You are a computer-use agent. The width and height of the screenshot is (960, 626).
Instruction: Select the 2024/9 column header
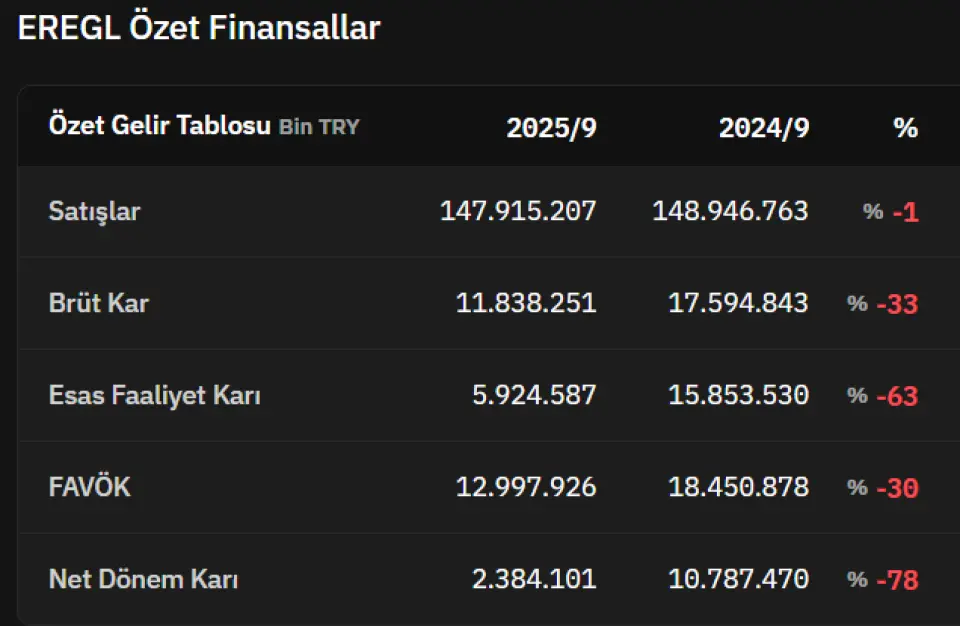point(764,127)
